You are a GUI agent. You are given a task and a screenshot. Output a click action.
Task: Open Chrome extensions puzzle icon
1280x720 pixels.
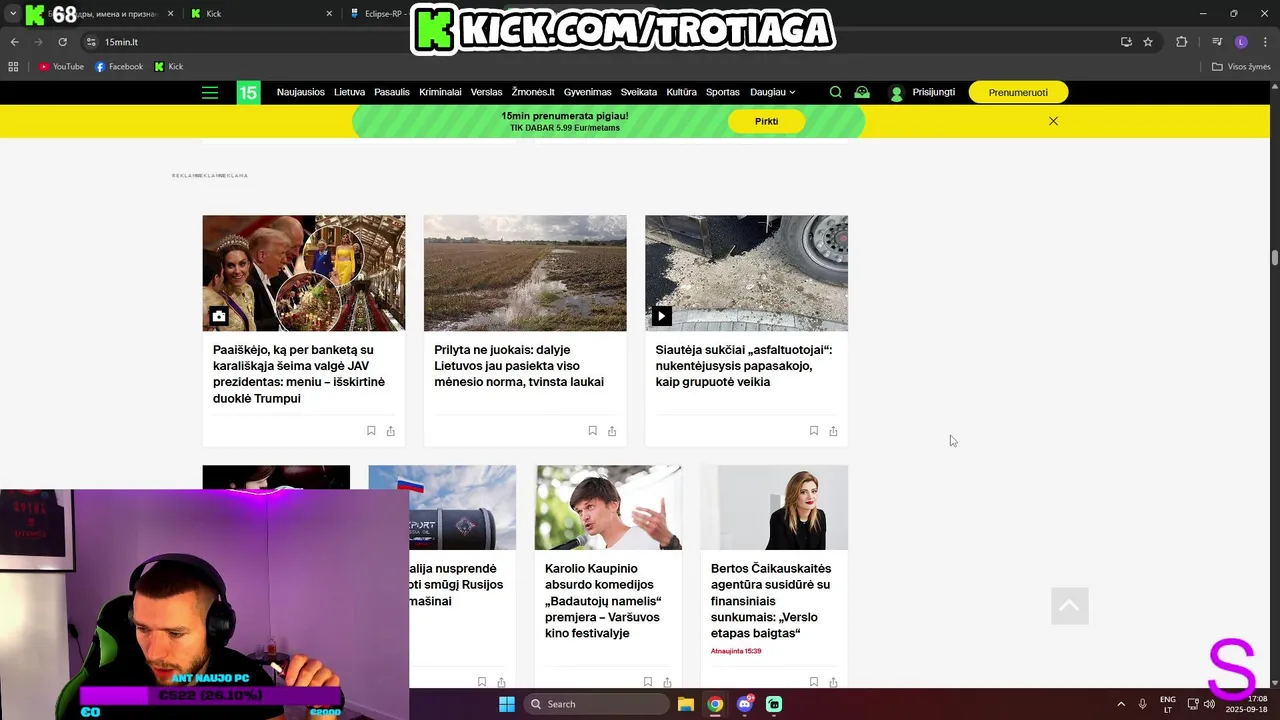point(1182,42)
